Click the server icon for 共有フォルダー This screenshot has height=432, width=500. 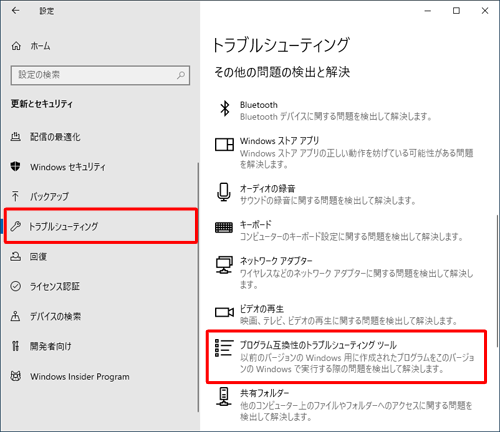224,396
